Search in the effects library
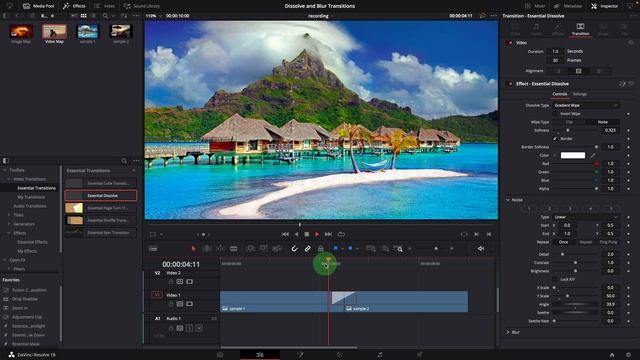 124,161
